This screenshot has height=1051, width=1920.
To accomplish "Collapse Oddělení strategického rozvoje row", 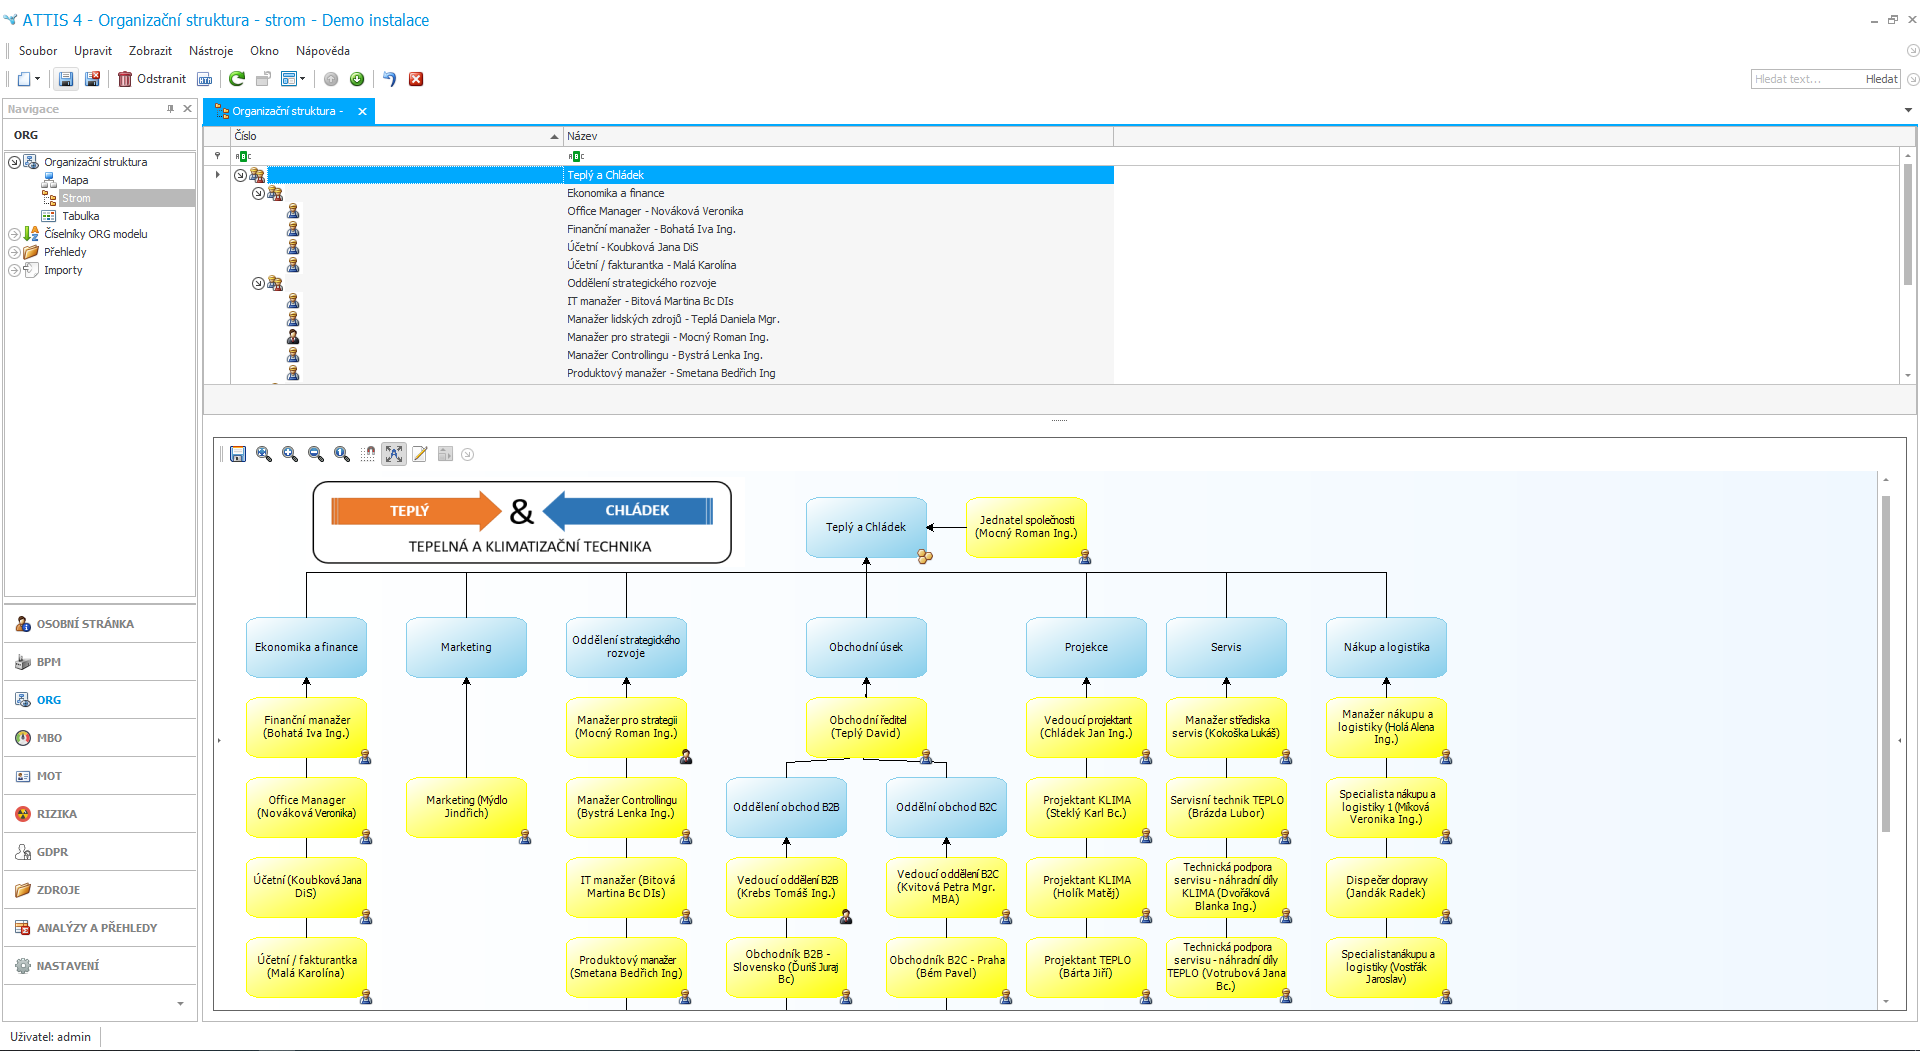I will (x=258, y=283).
